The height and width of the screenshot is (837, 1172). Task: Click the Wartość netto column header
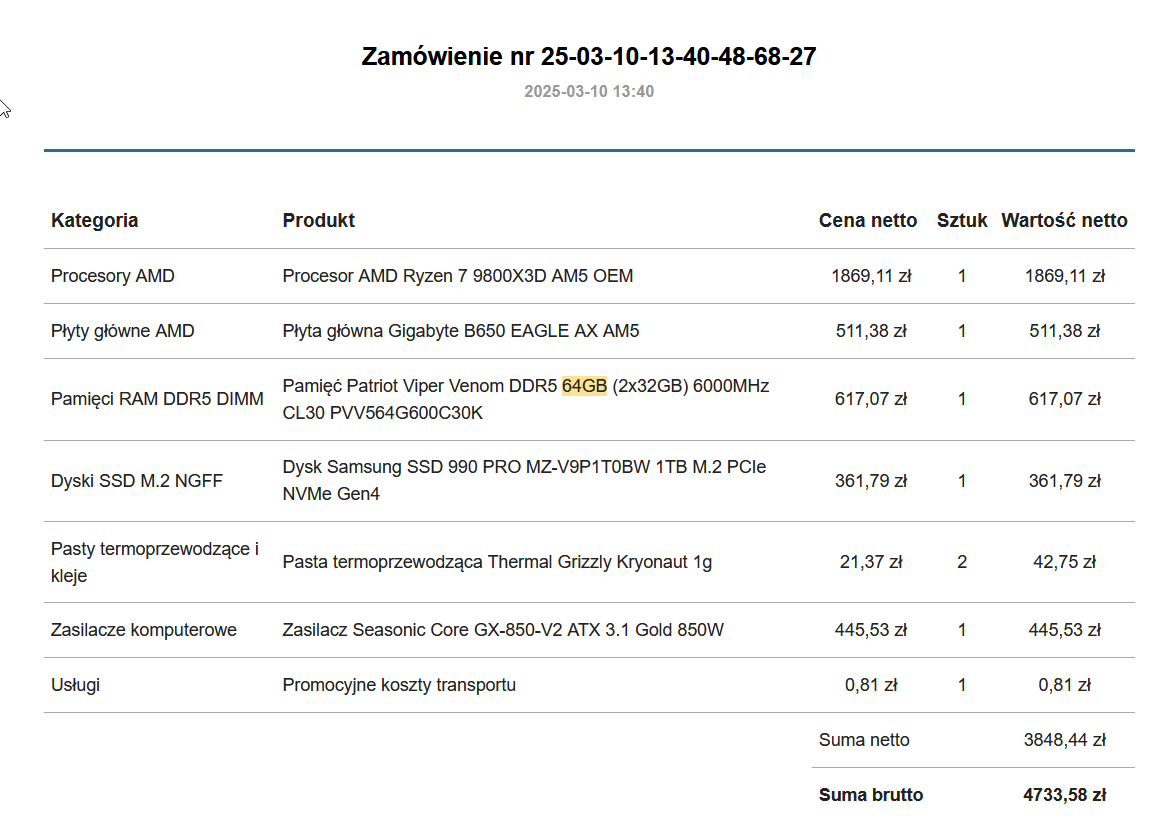(1064, 220)
